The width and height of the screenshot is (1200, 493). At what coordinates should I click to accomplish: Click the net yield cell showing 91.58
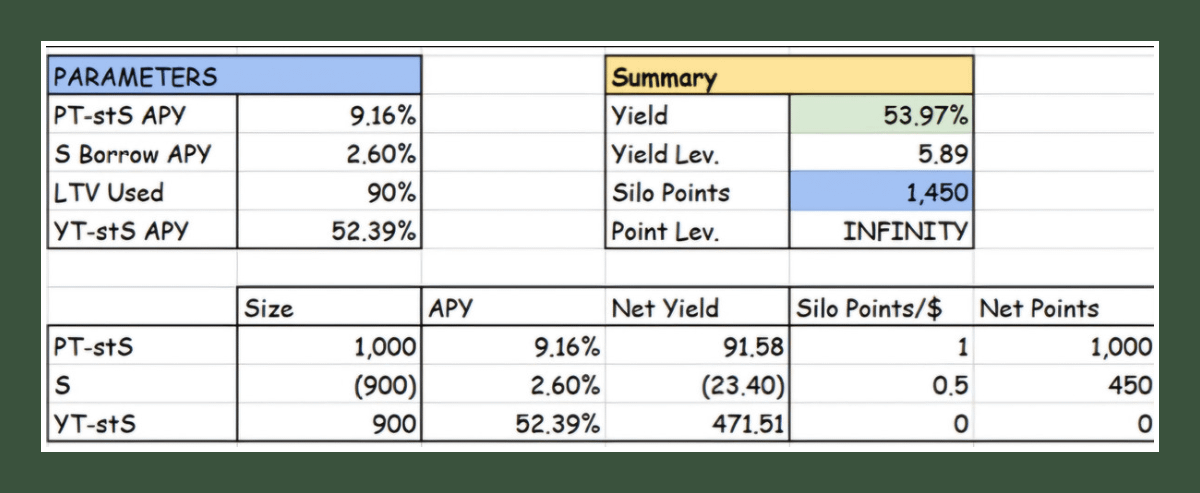pos(696,347)
